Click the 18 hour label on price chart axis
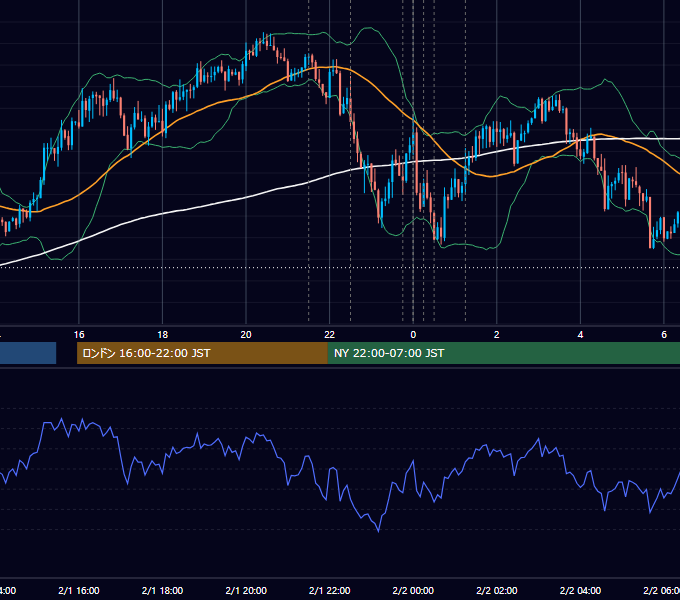This screenshot has width=680, height=600. [163, 335]
